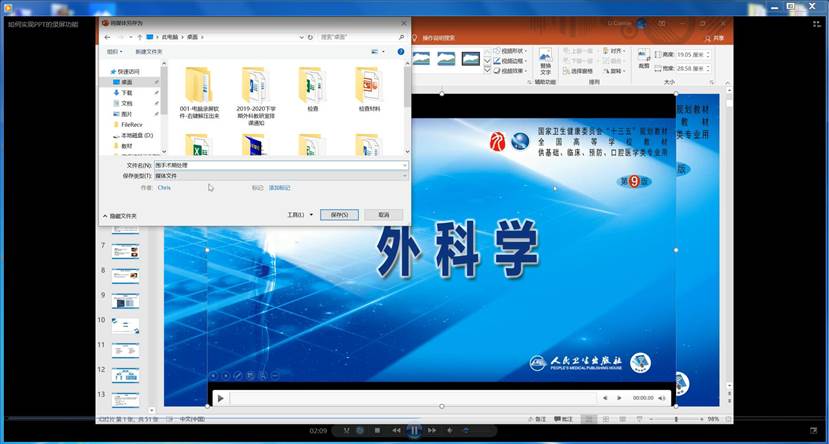The width and height of the screenshot is (829, 444).
Task: Open the 保存类型 dropdown
Action: tap(281, 175)
